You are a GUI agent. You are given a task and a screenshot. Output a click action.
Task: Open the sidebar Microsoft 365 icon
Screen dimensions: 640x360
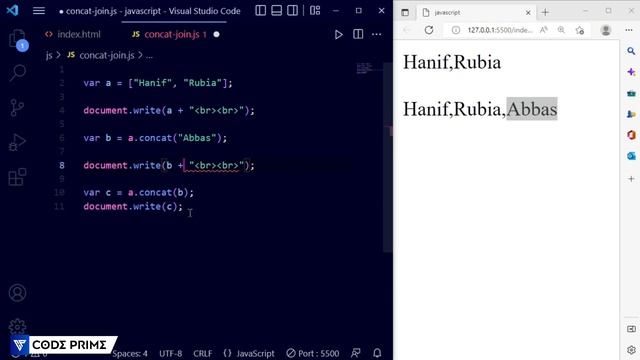(x=631, y=135)
